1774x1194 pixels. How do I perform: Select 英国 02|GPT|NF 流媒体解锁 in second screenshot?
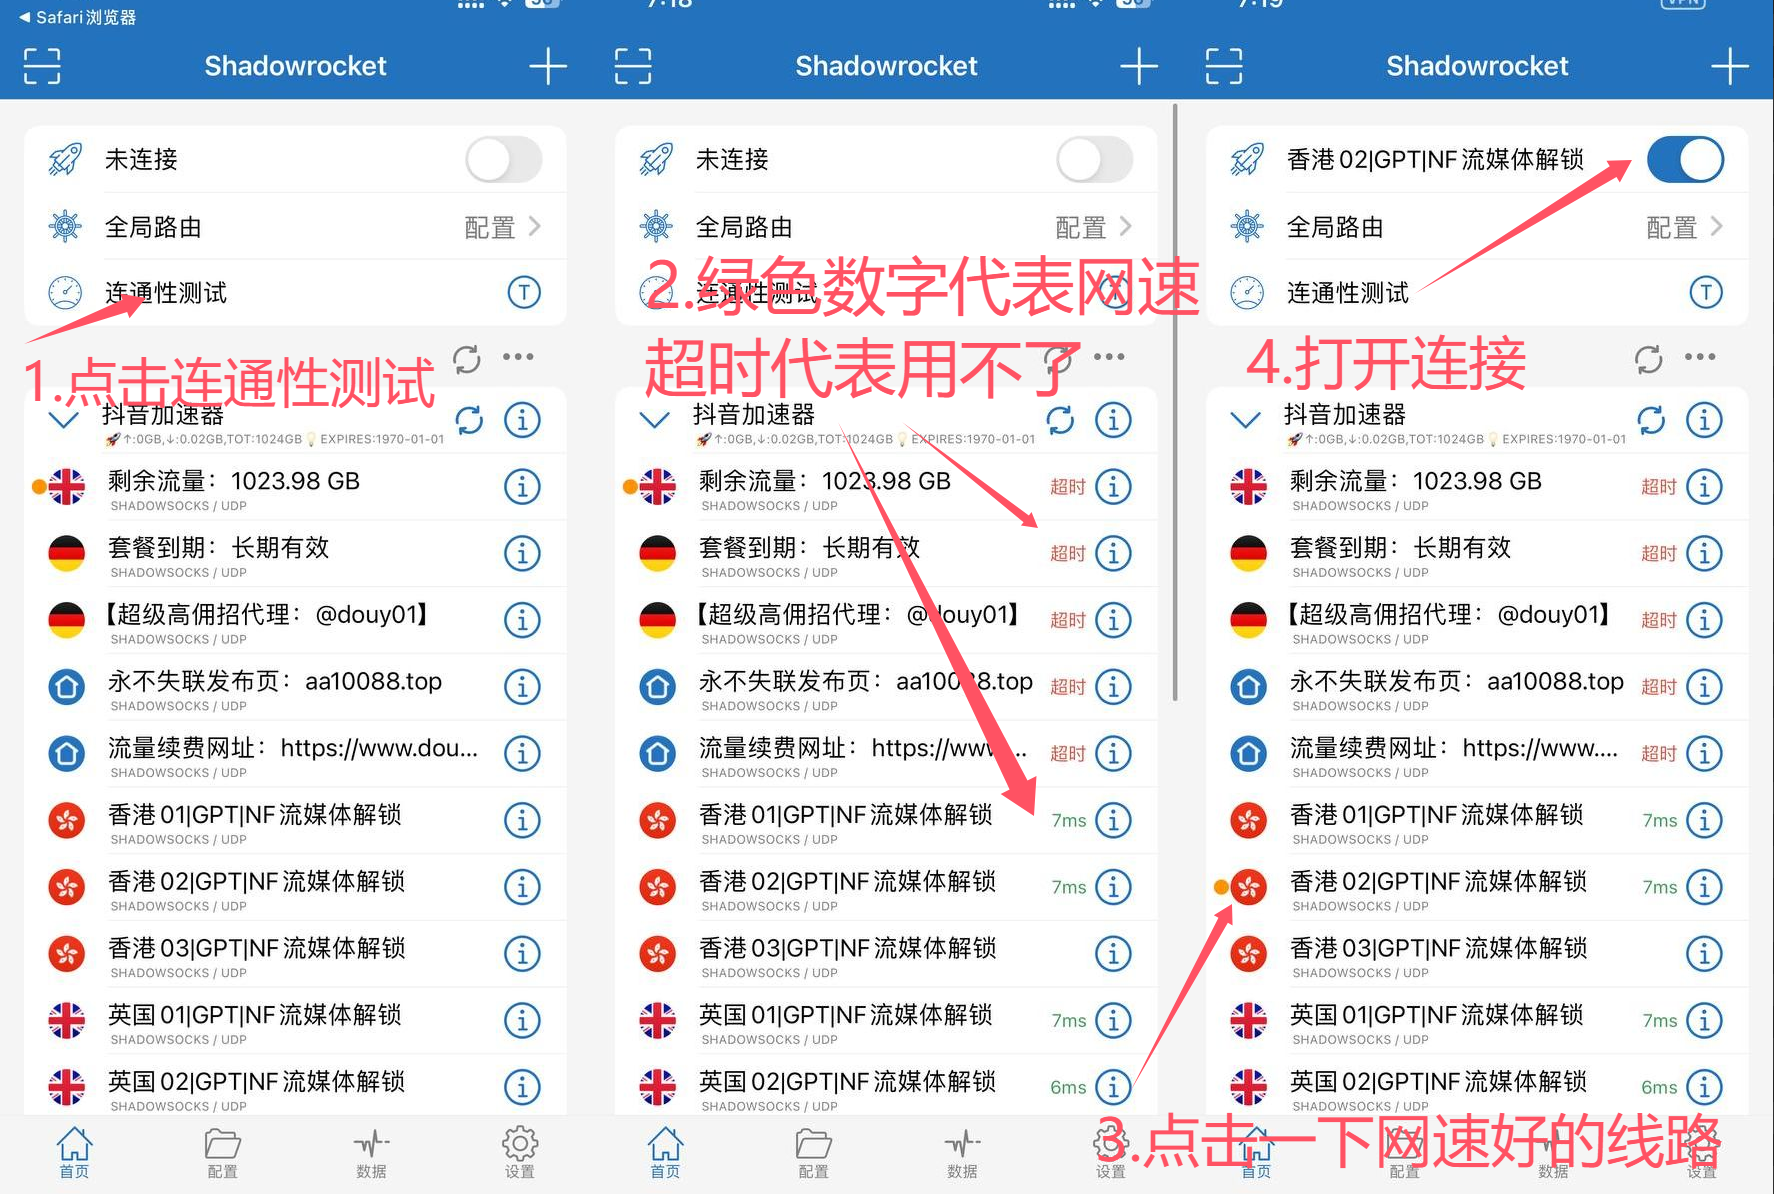[x=886, y=1087]
